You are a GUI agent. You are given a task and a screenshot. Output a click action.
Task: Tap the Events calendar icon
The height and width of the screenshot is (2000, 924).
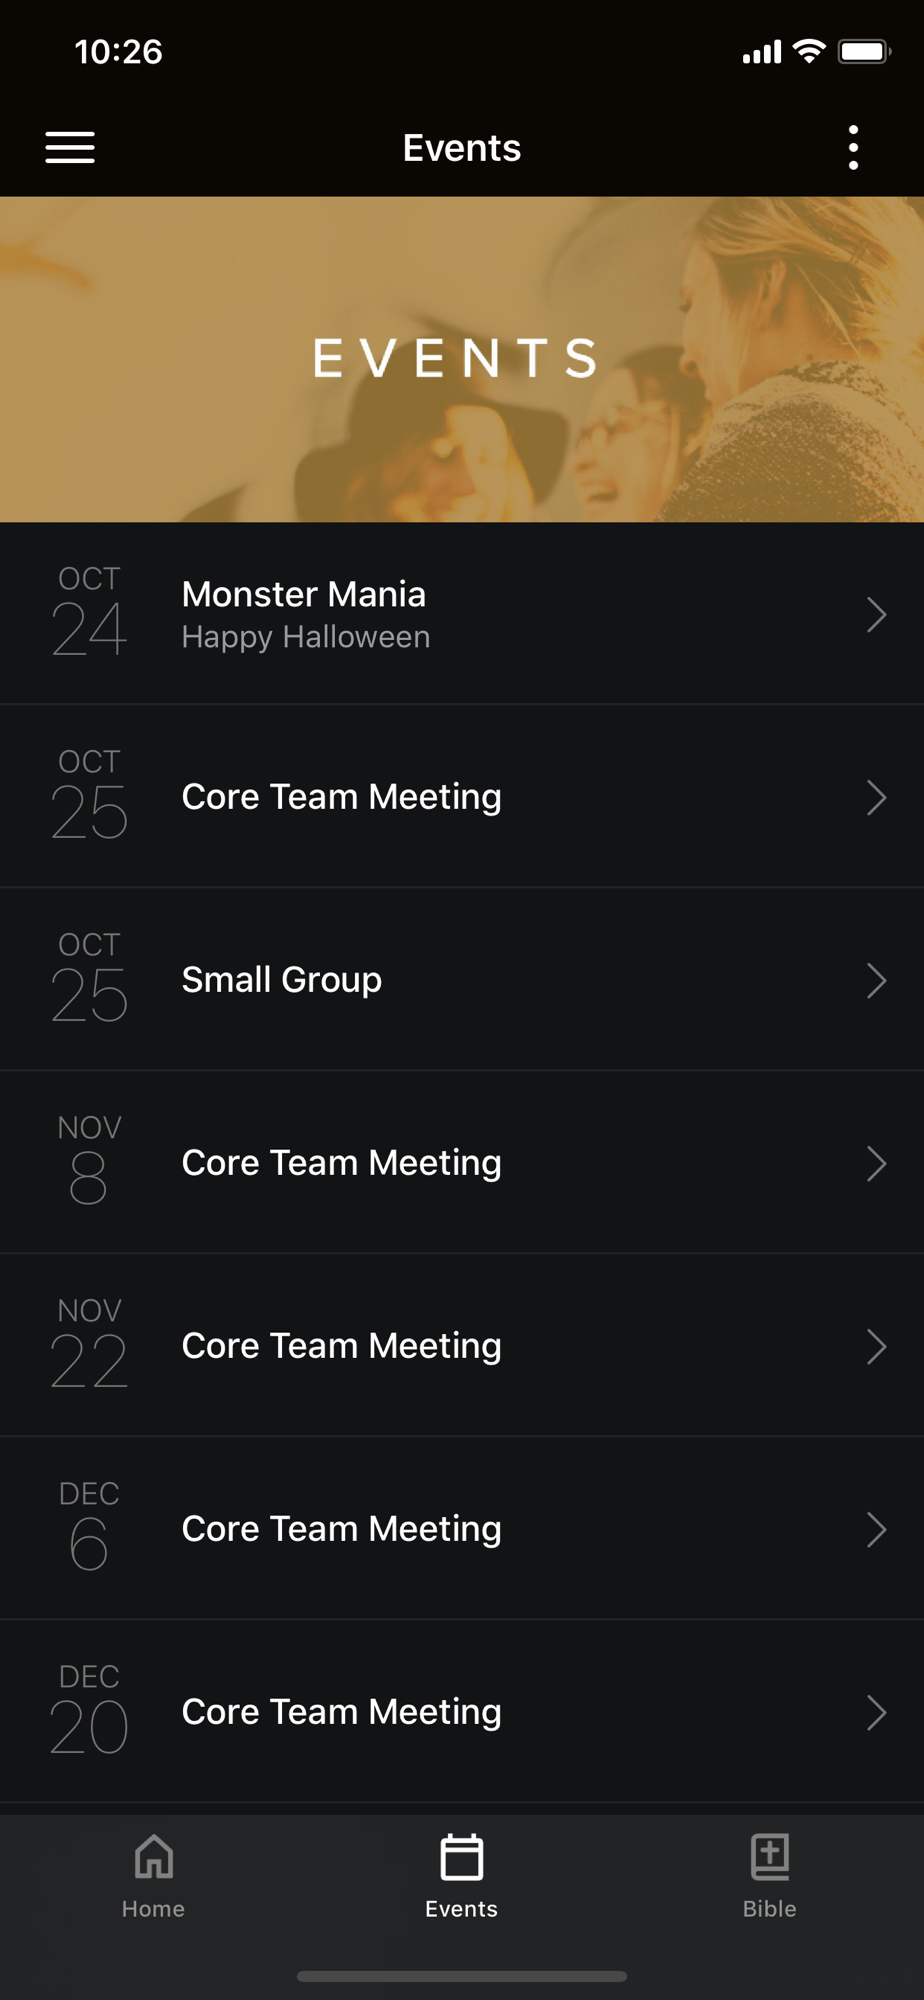[x=461, y=1857]
